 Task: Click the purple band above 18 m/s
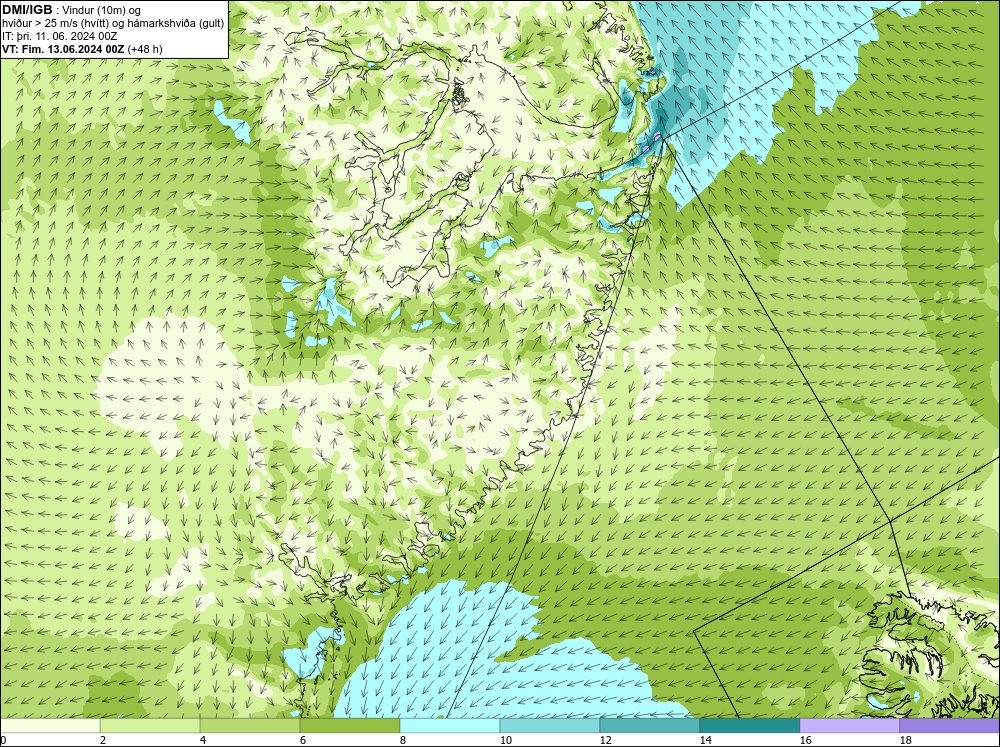click(x=949, y=726)
